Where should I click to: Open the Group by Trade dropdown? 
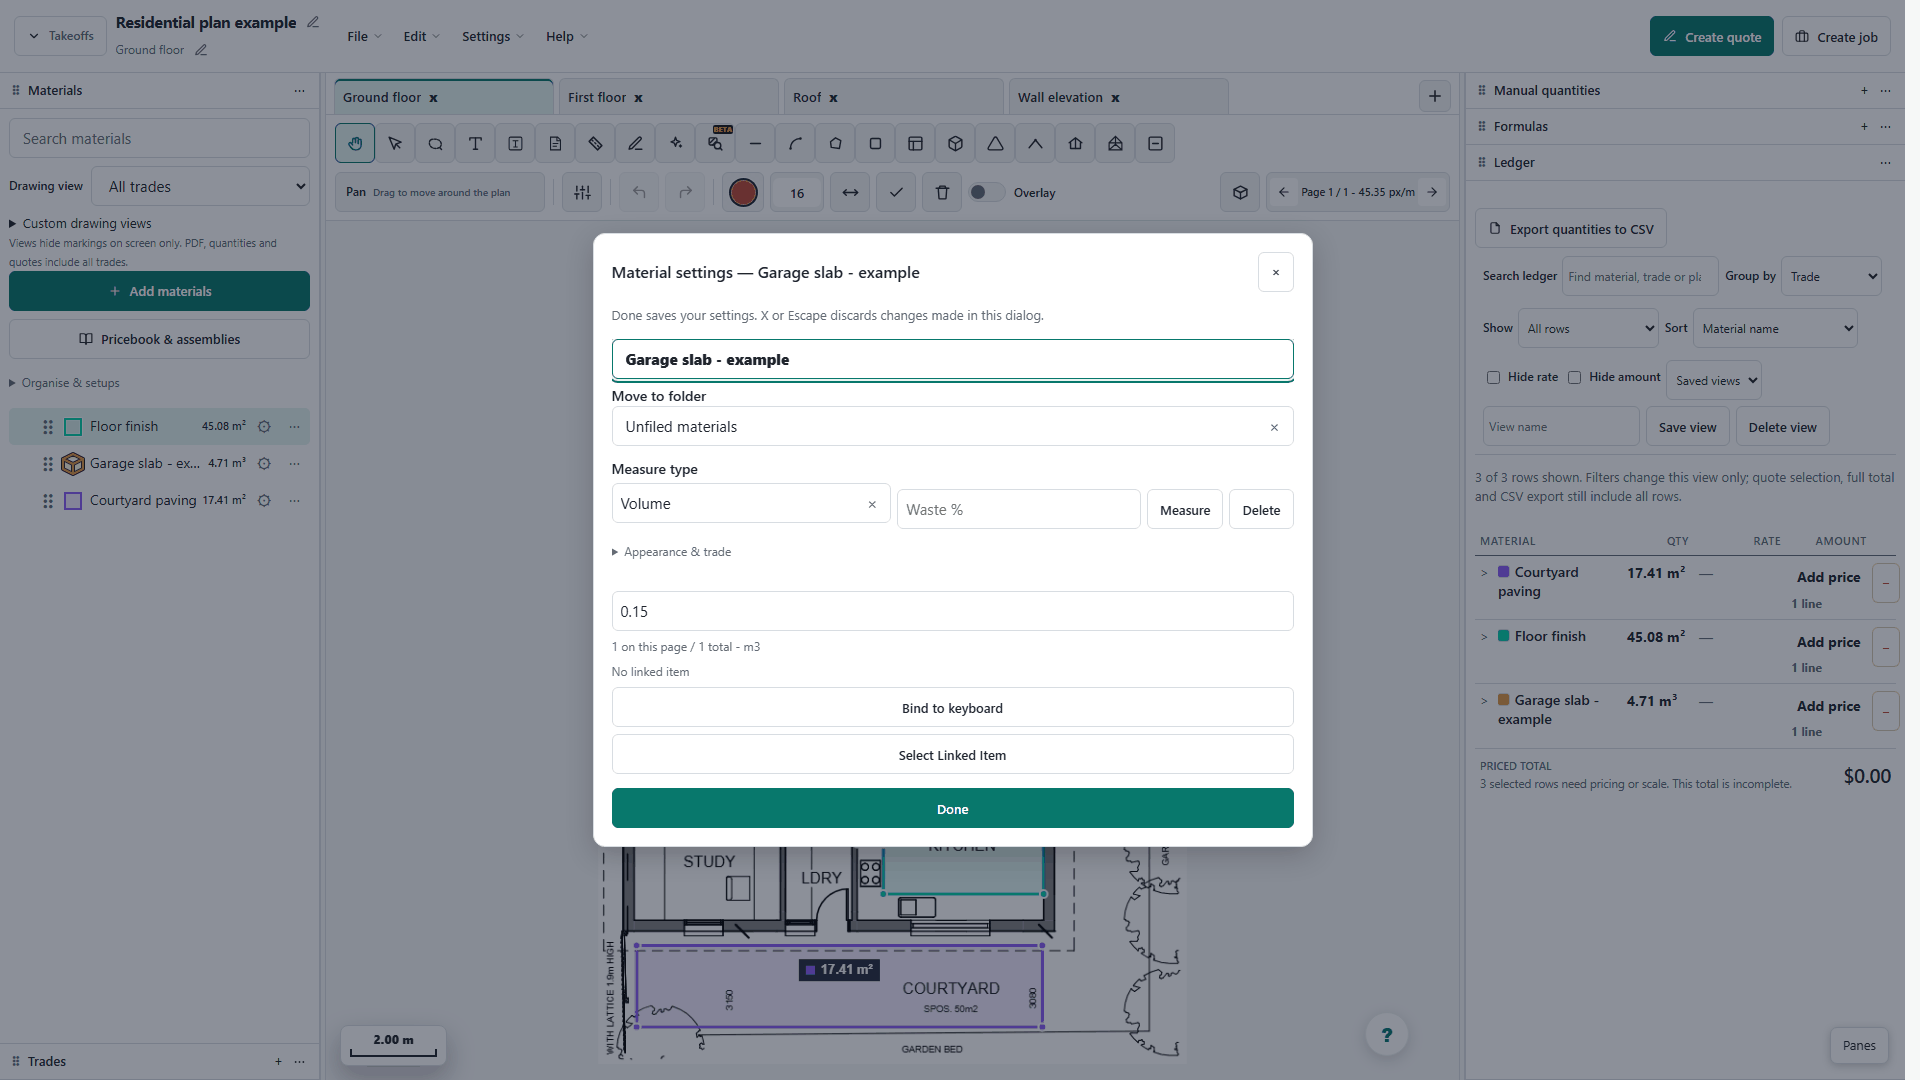tap(1831, 277)
